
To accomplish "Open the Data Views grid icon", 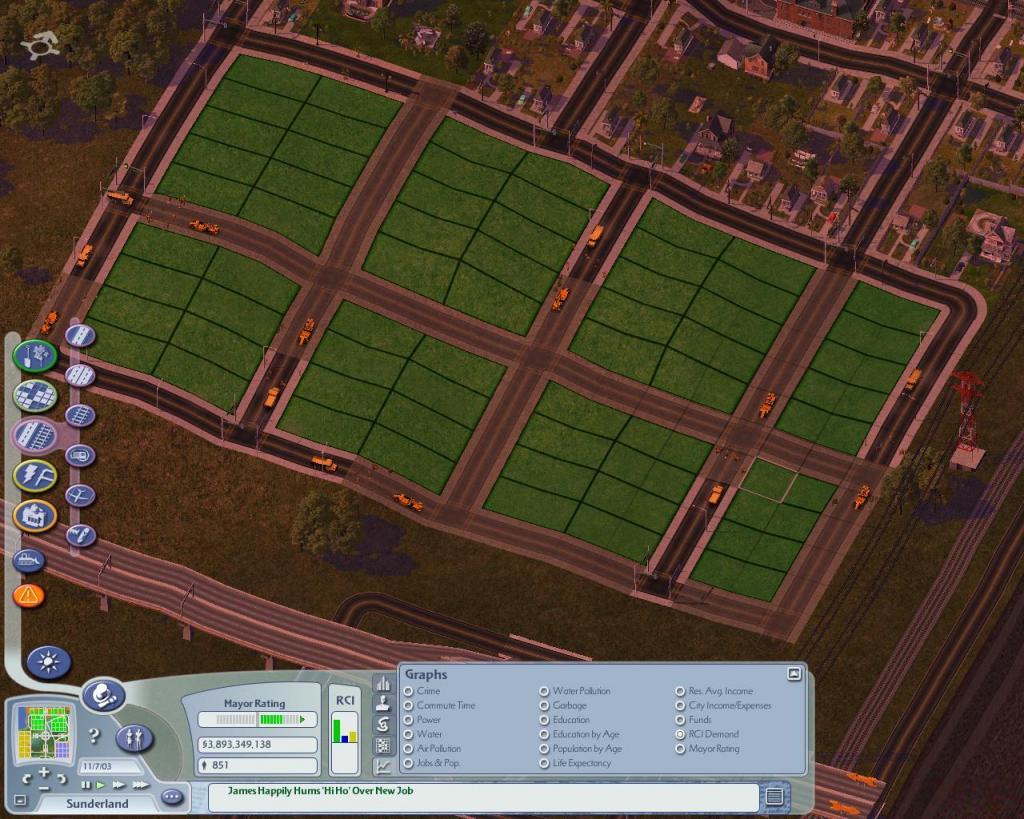I will 383,745.
